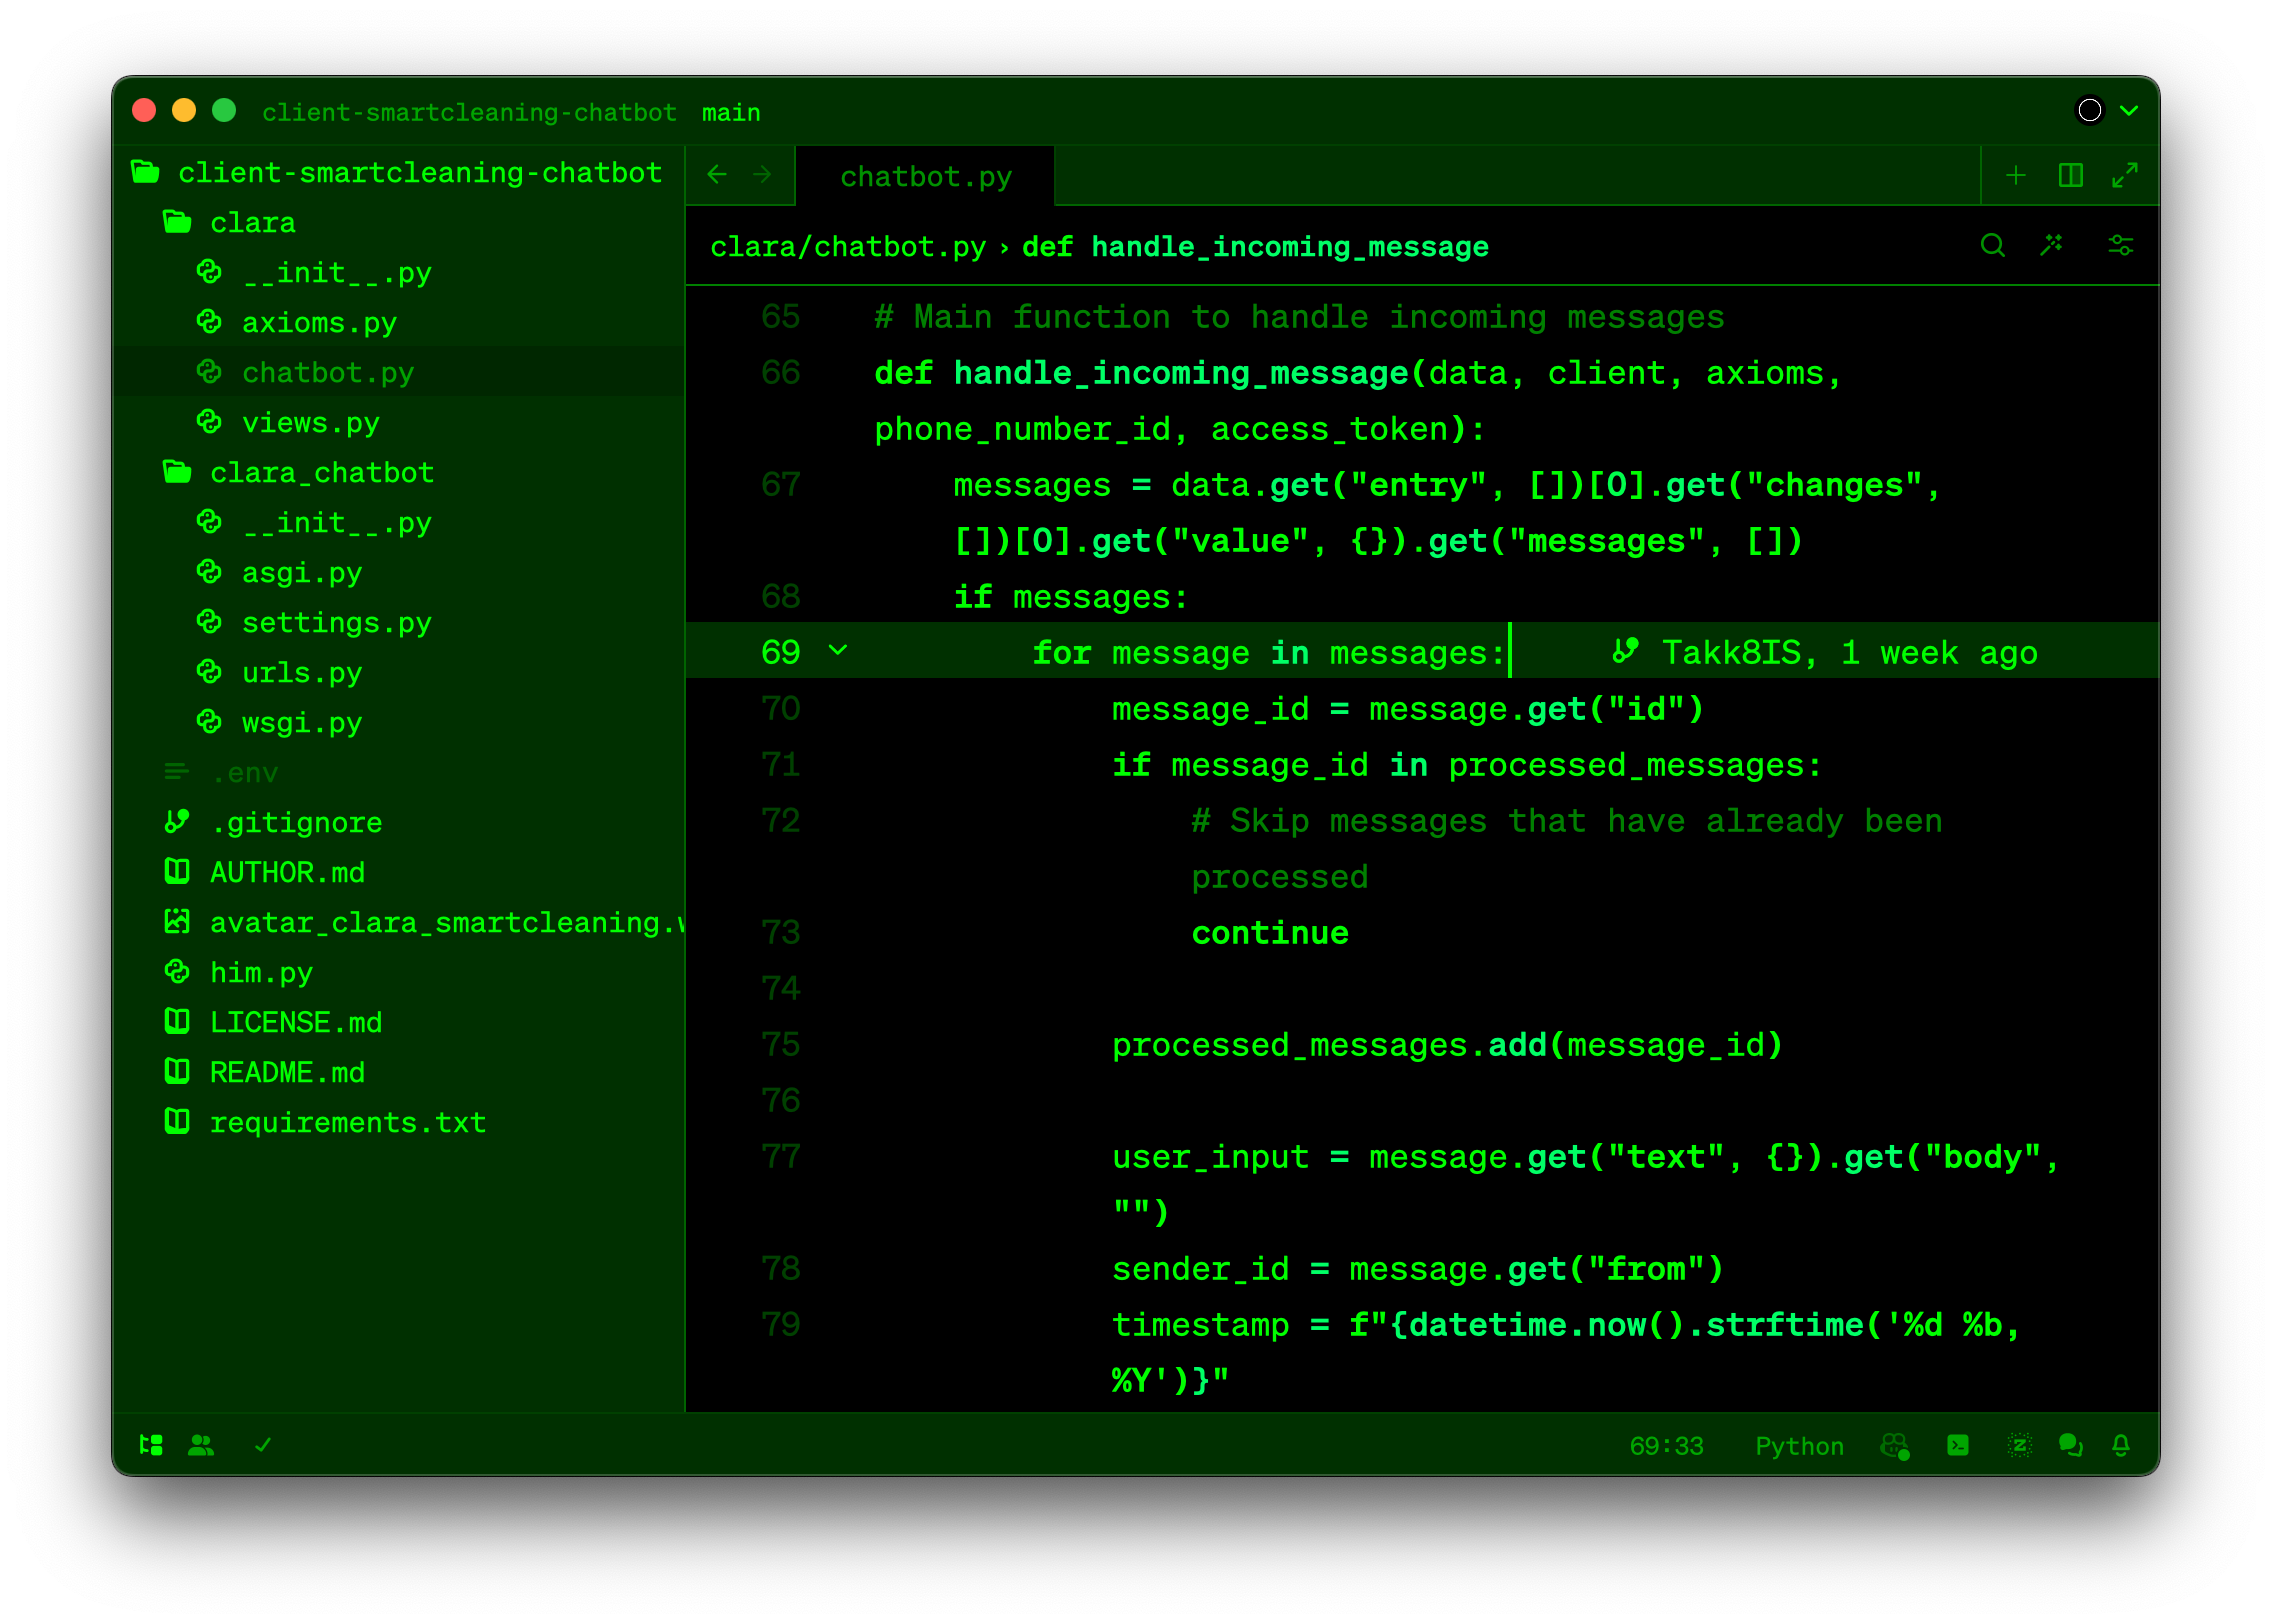Click the comment on line 65

pyautogui.click(x=1299, y=317)
